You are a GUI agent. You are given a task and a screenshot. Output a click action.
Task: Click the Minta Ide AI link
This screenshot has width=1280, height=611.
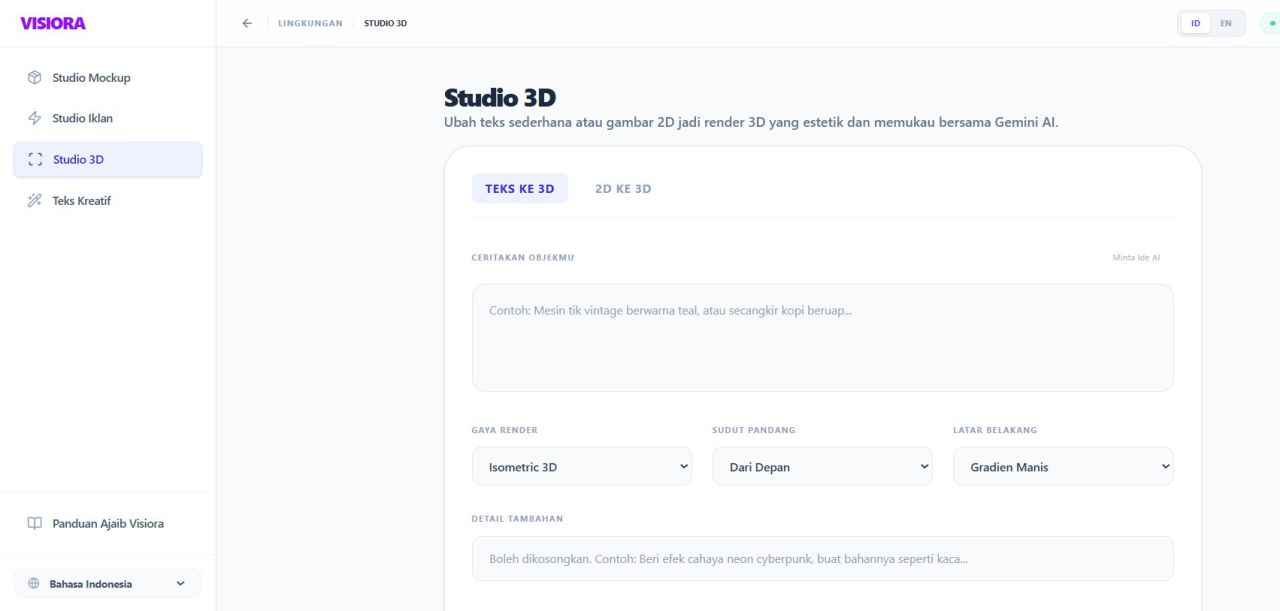[x=1136, y=257]
